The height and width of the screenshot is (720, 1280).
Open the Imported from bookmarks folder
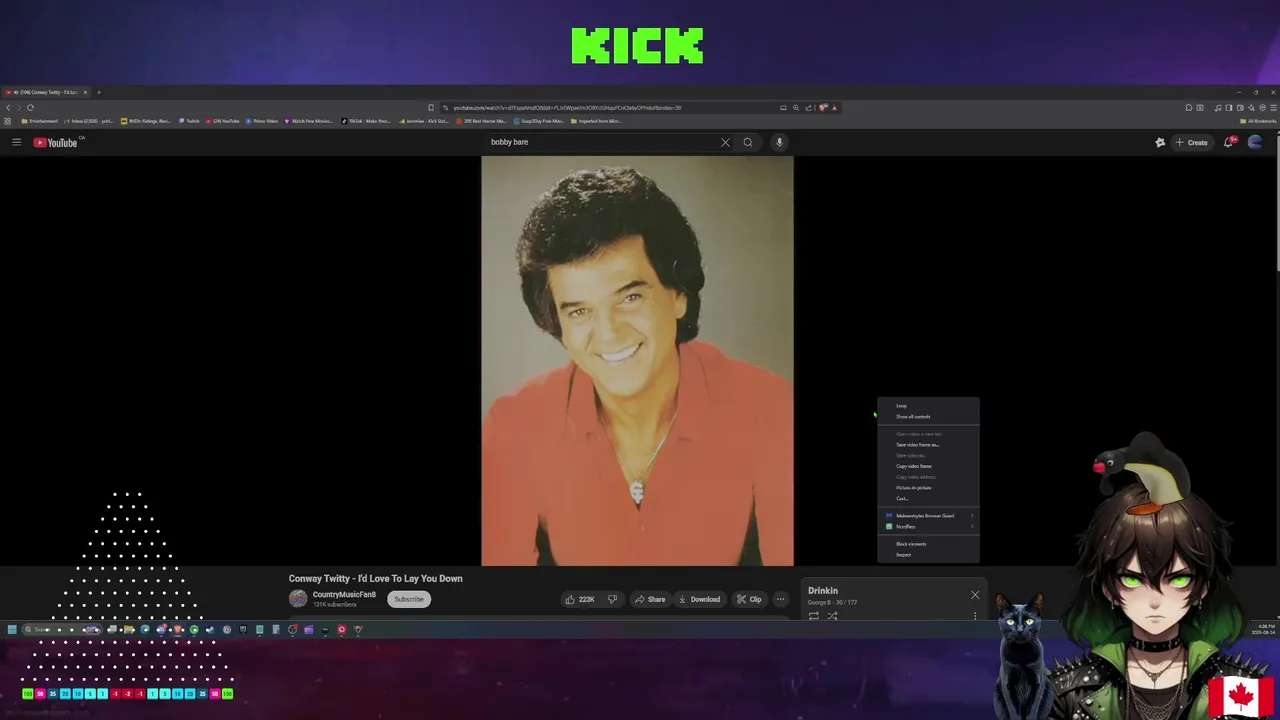tap(596, 121)
